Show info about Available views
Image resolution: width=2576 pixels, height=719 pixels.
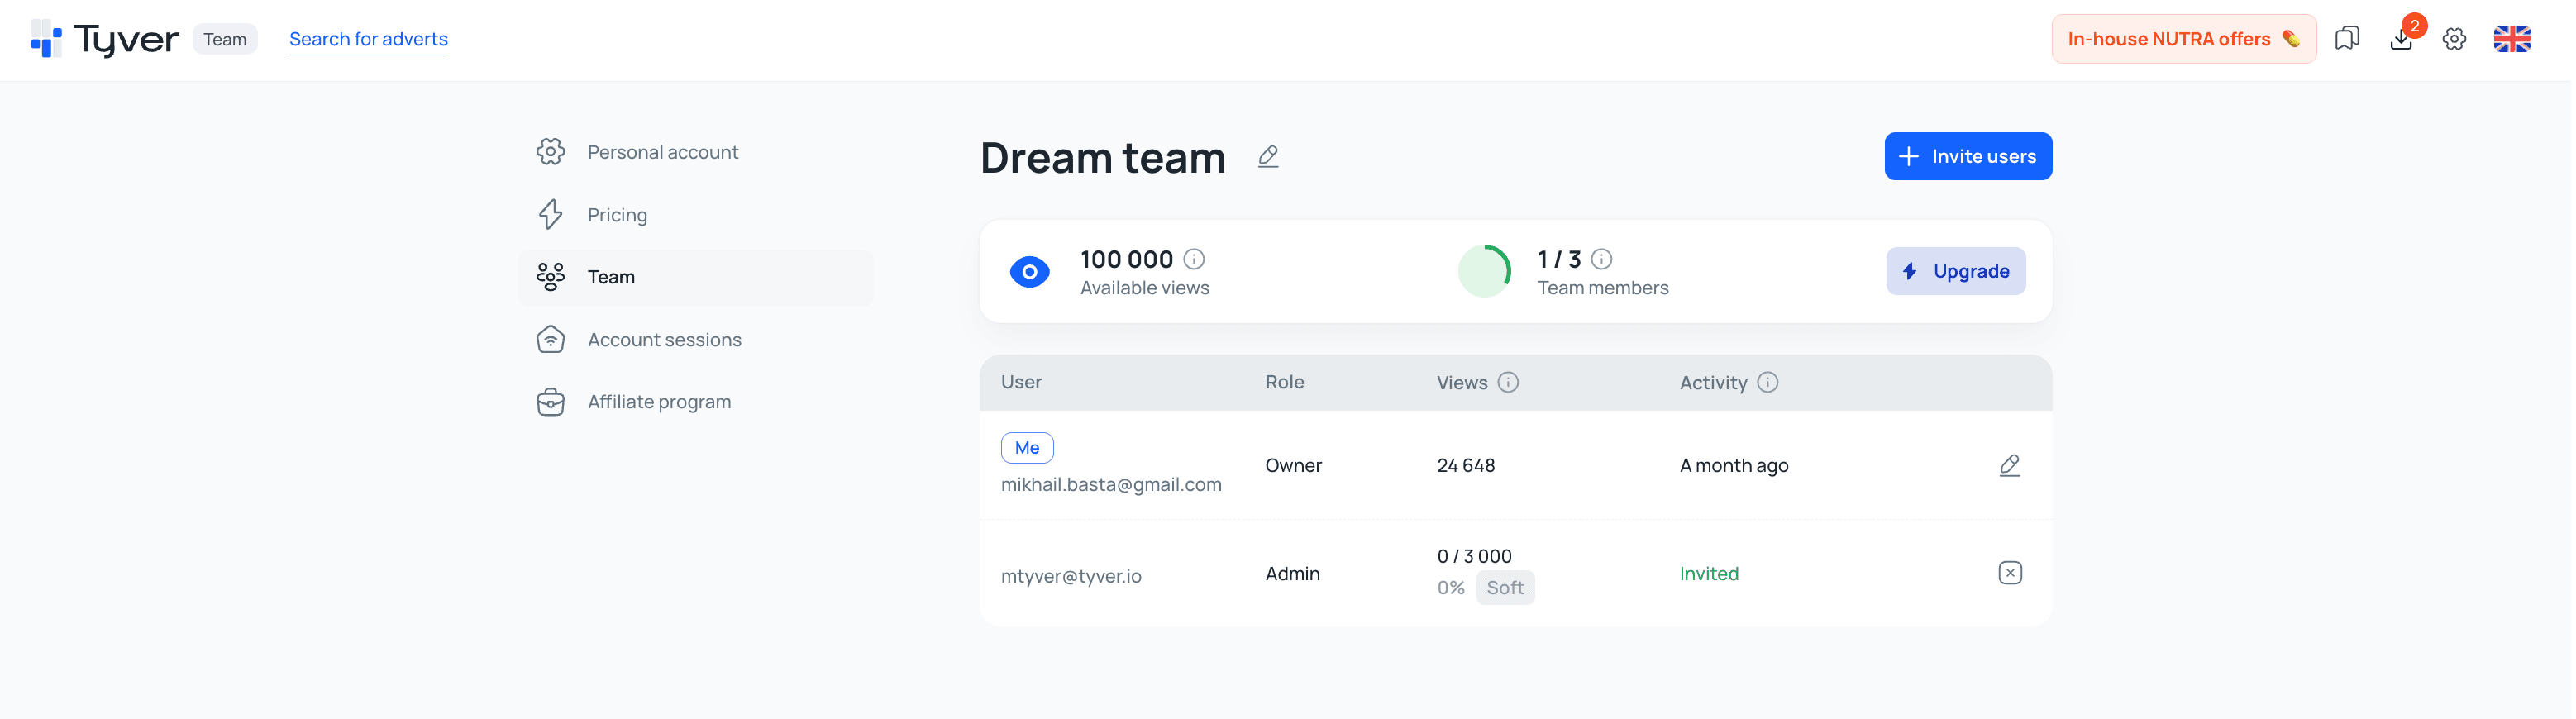[x=1193, y=259]
